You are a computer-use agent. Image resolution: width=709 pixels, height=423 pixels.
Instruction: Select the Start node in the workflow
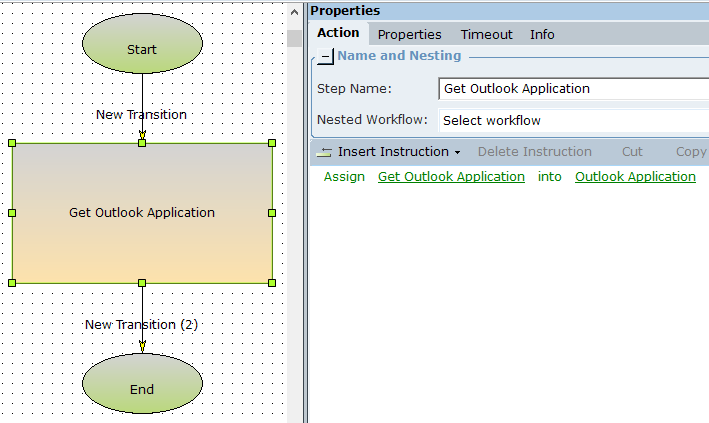coord(142,49)
